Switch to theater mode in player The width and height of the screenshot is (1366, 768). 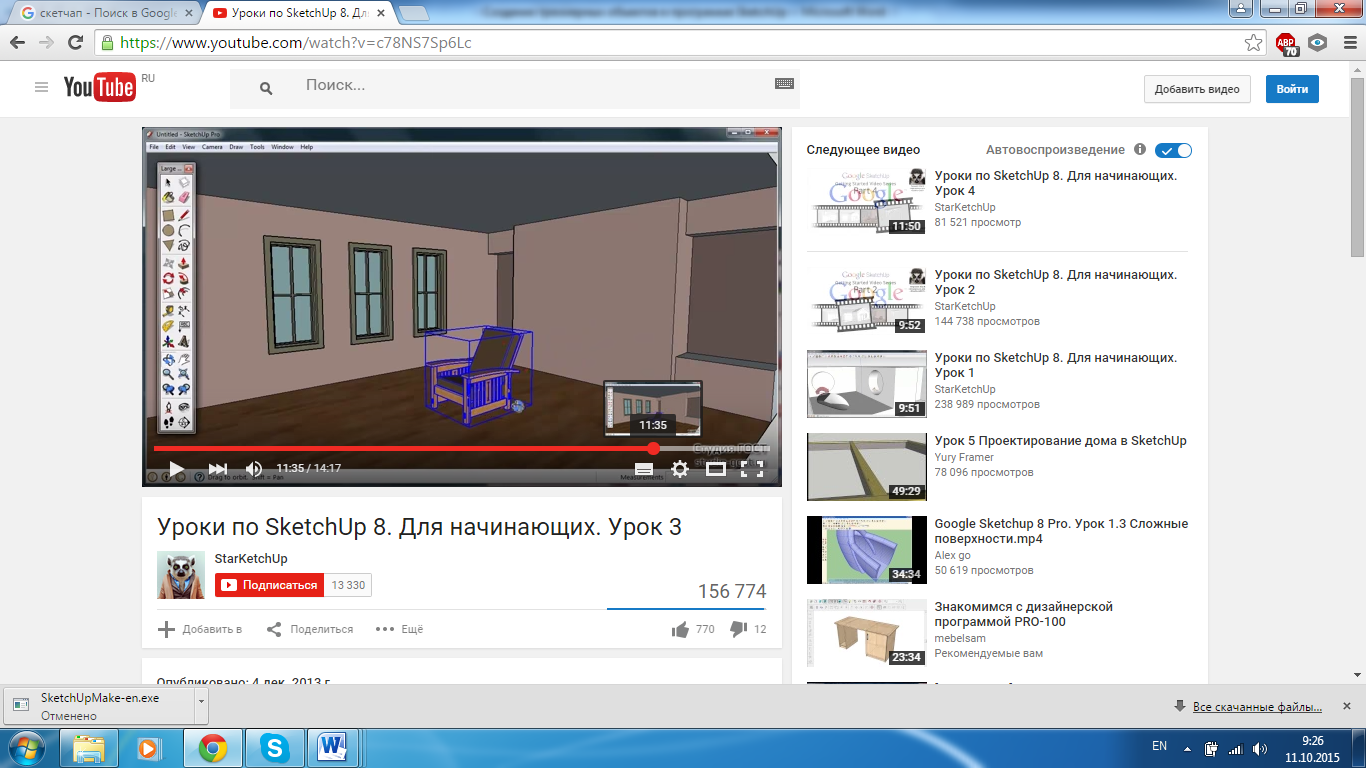coord(716,468)
